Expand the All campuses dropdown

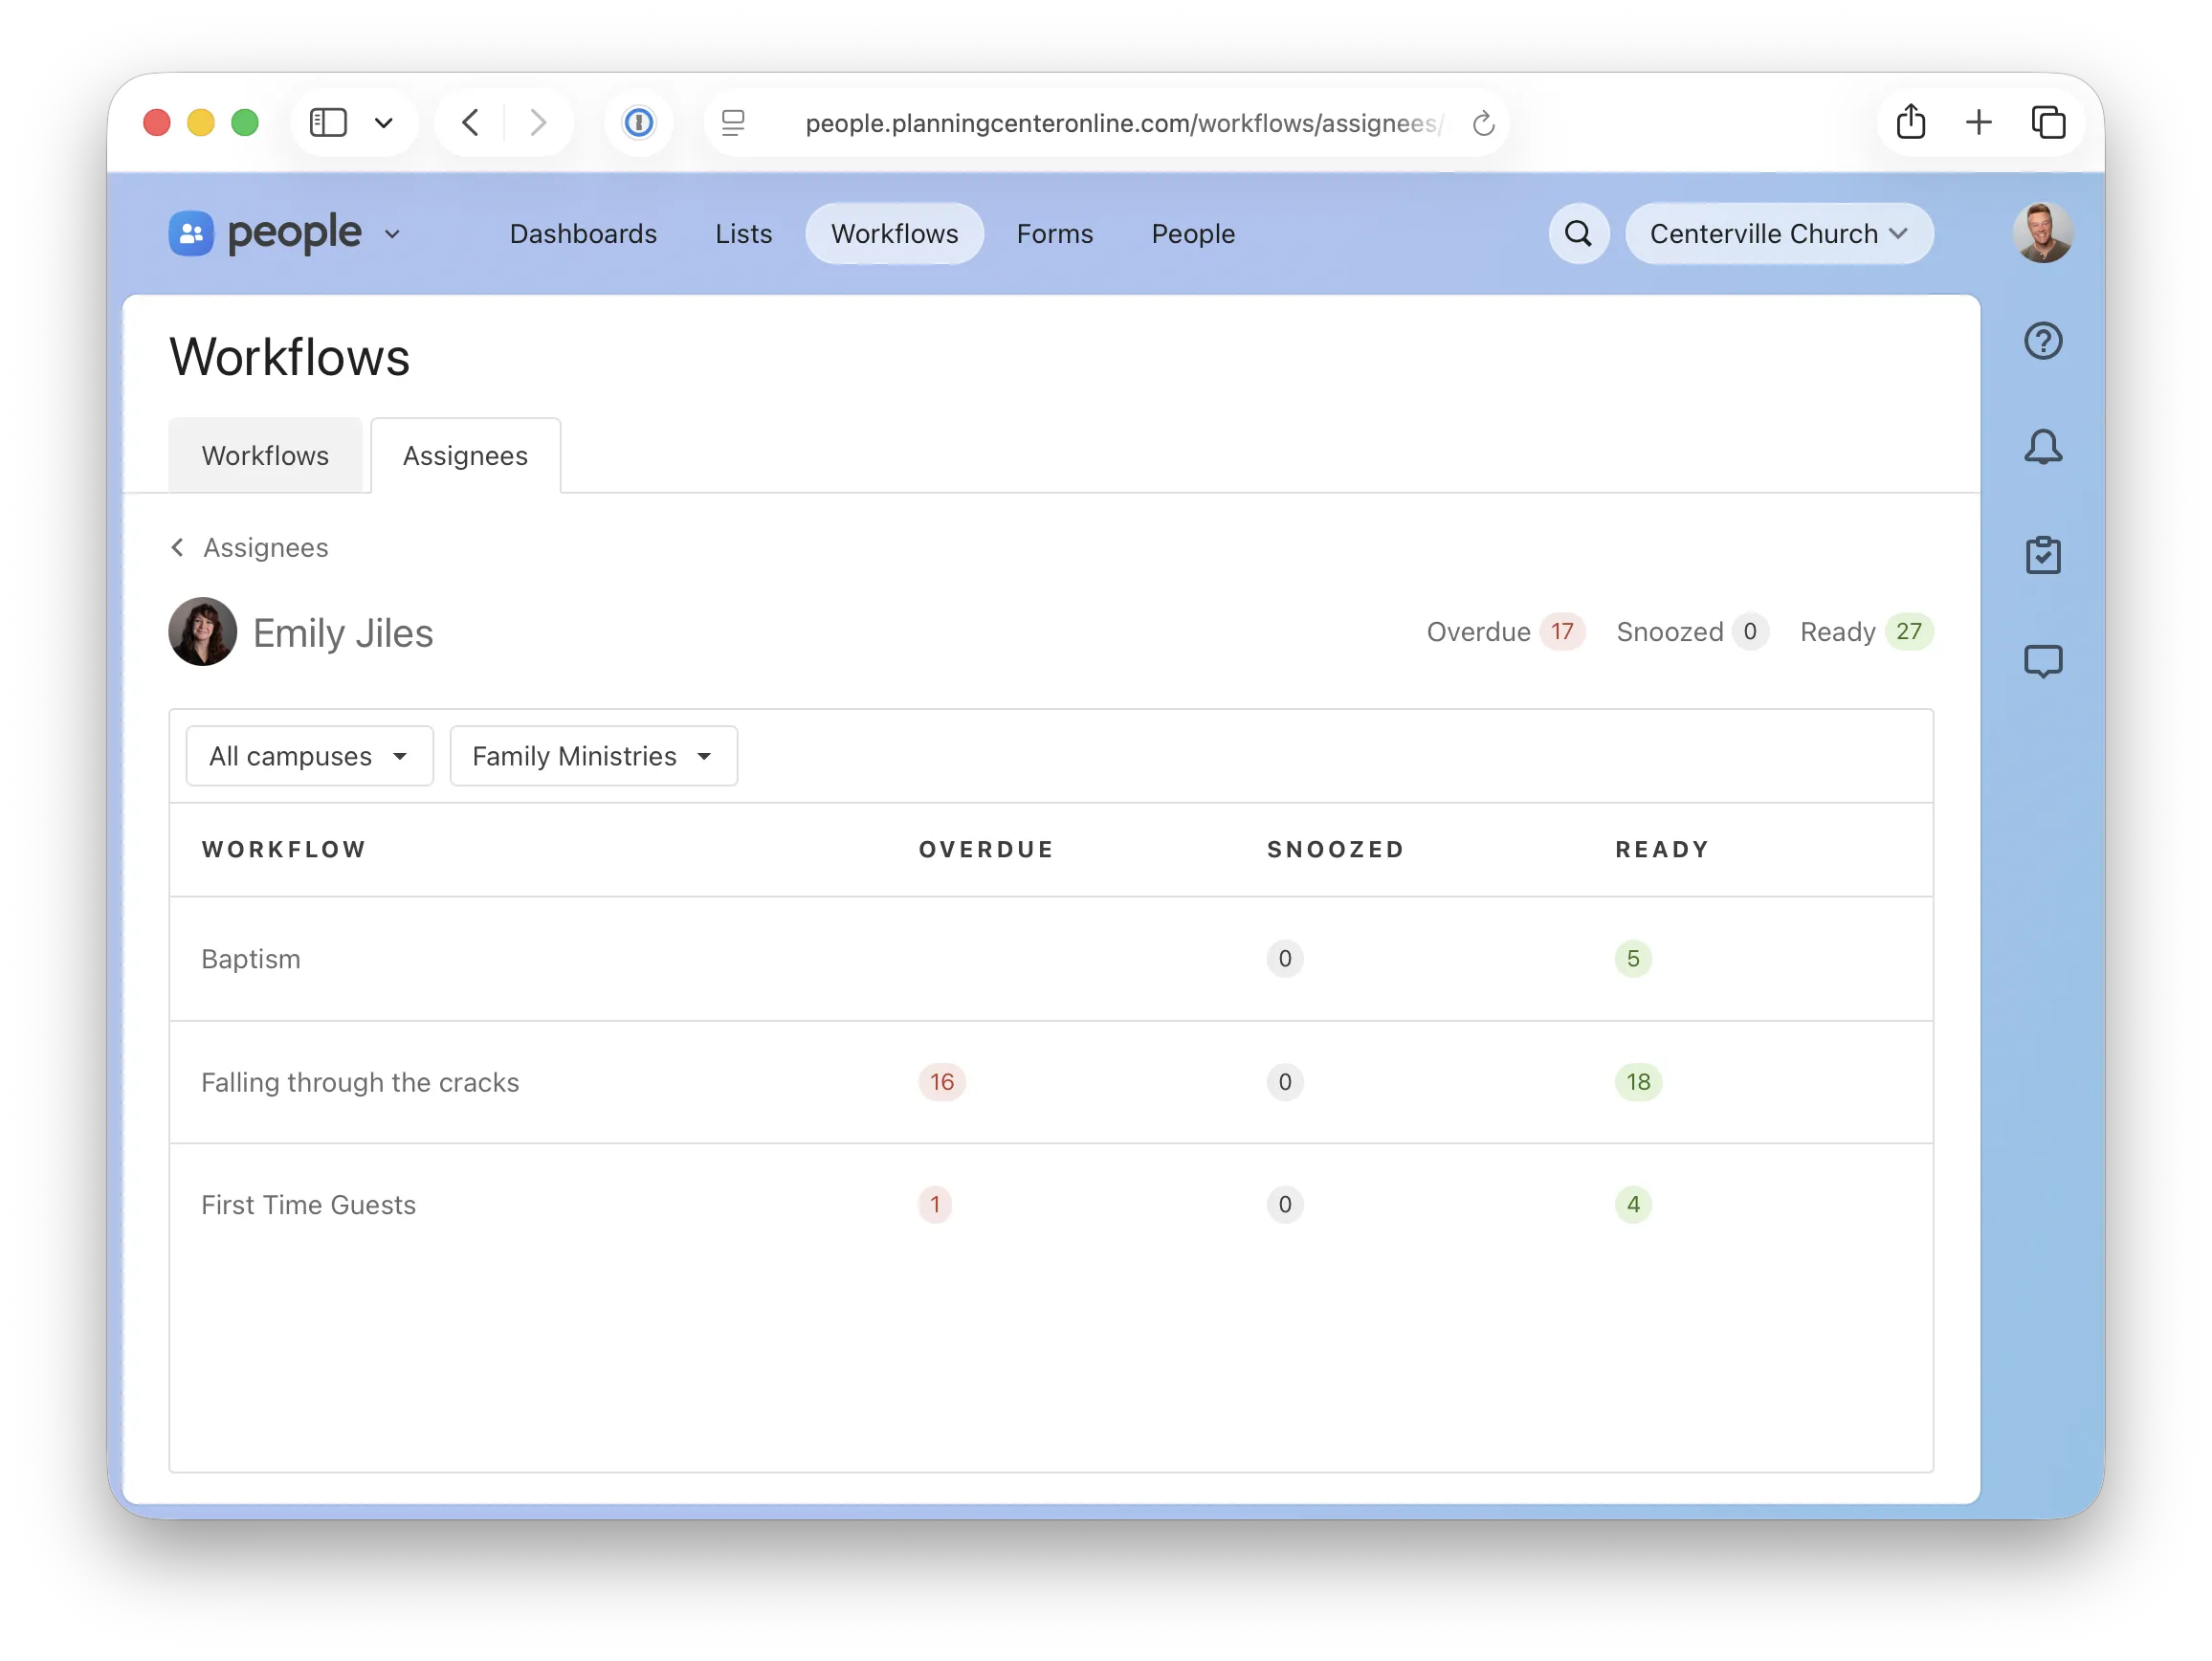coord(309,756)
